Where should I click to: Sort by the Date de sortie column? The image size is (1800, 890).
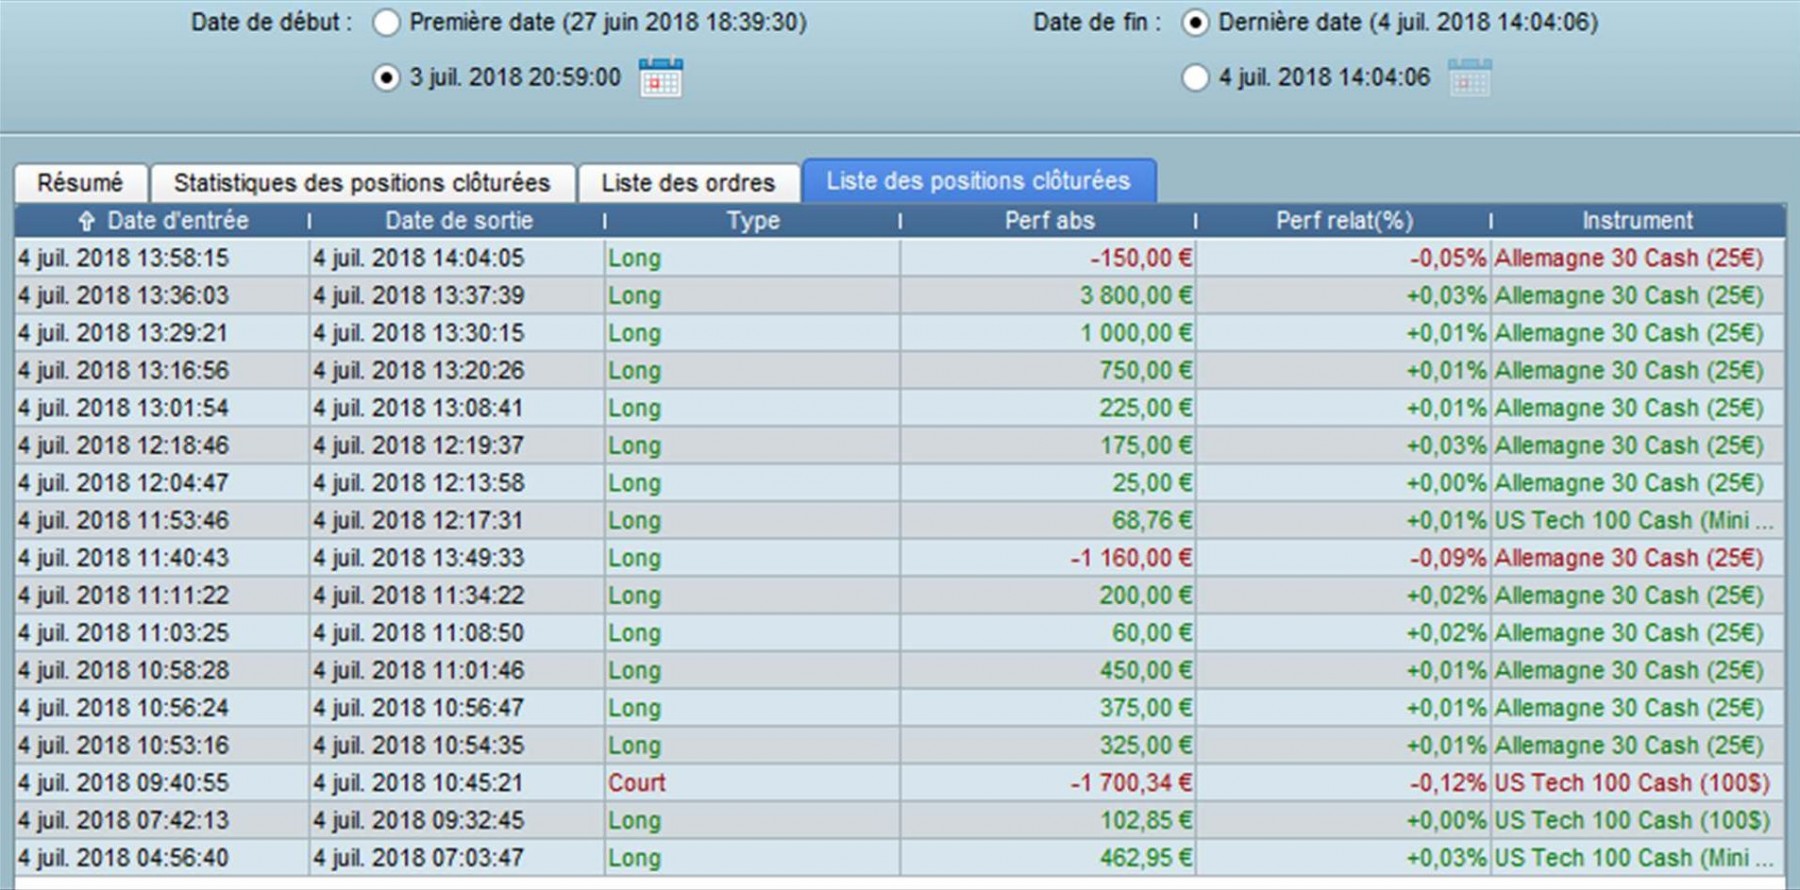click(458, 221)
